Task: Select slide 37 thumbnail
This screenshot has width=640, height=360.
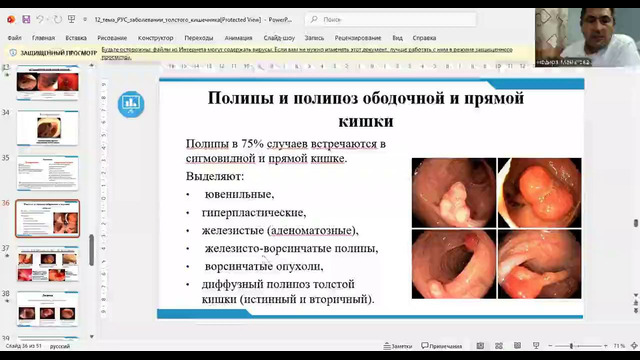Action: 47,264
